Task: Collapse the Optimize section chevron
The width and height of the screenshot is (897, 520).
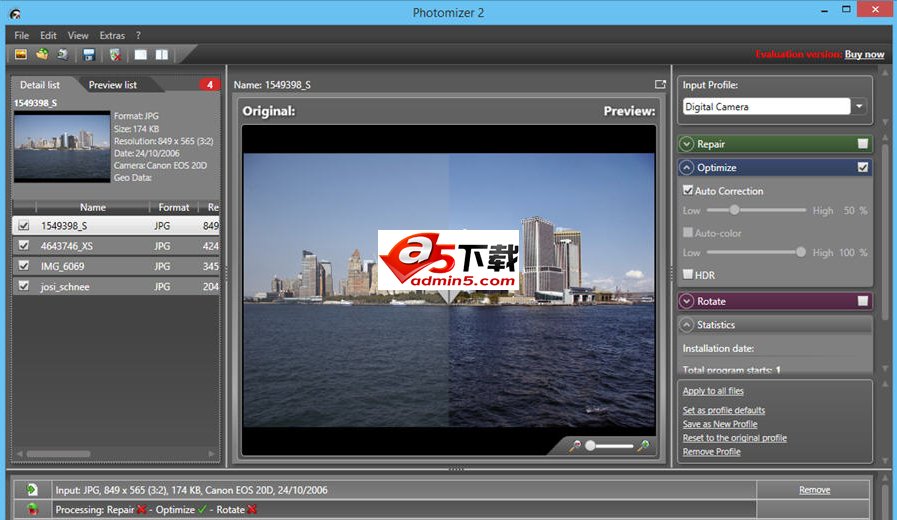Action: pyautogui.click(x=686, y=168)
